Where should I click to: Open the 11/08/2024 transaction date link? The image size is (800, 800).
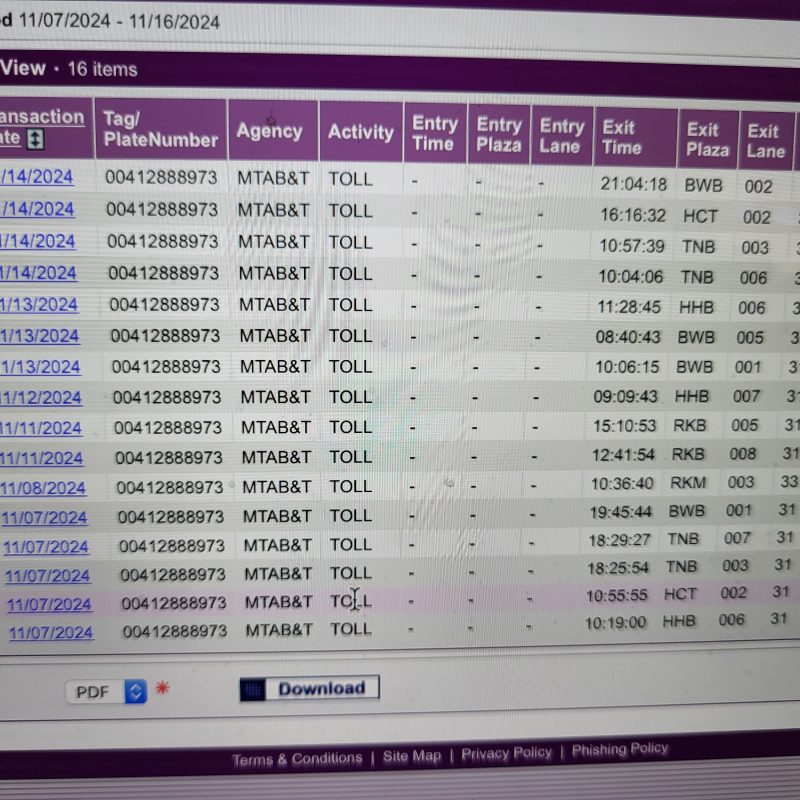pos(43,488)
